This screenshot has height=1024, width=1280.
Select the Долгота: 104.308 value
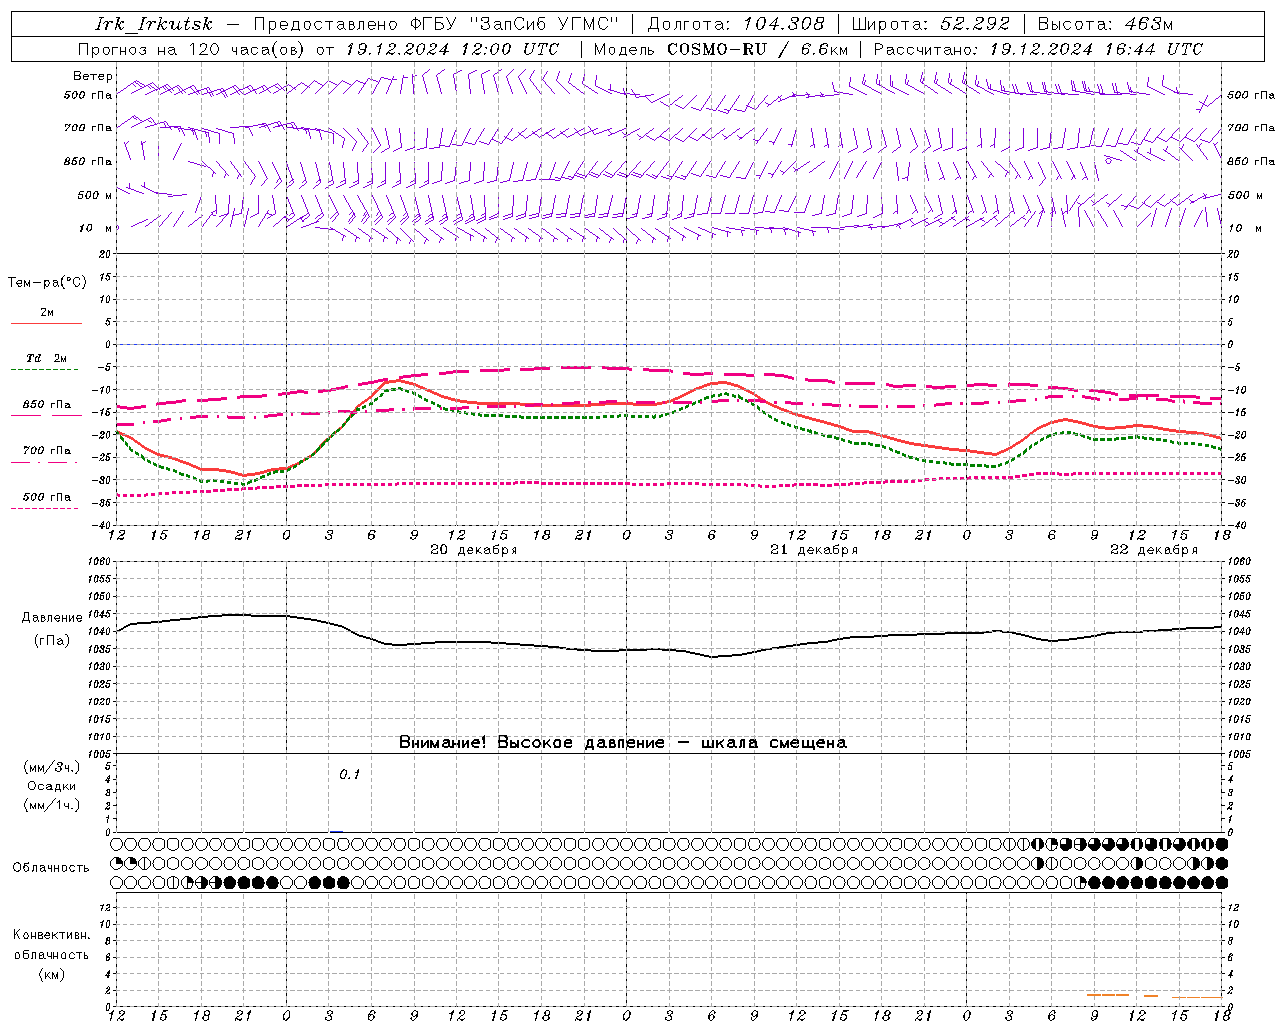[736, 24]
